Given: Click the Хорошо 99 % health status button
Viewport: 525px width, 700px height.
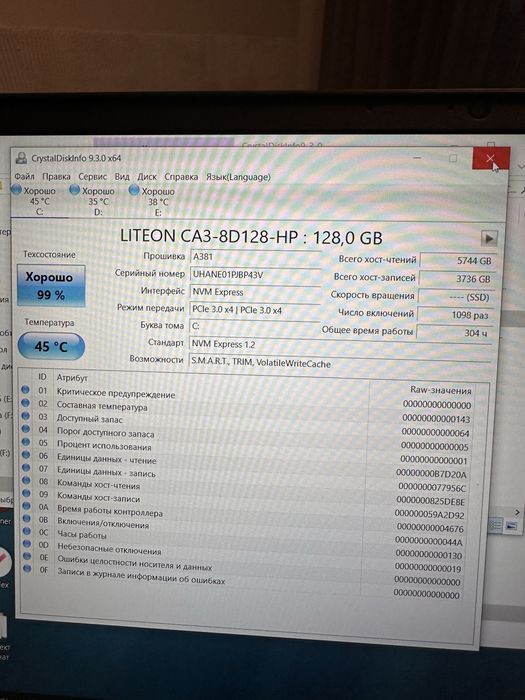Looking at the screenshot, I should pyautogui.click(x=51, y=286).
